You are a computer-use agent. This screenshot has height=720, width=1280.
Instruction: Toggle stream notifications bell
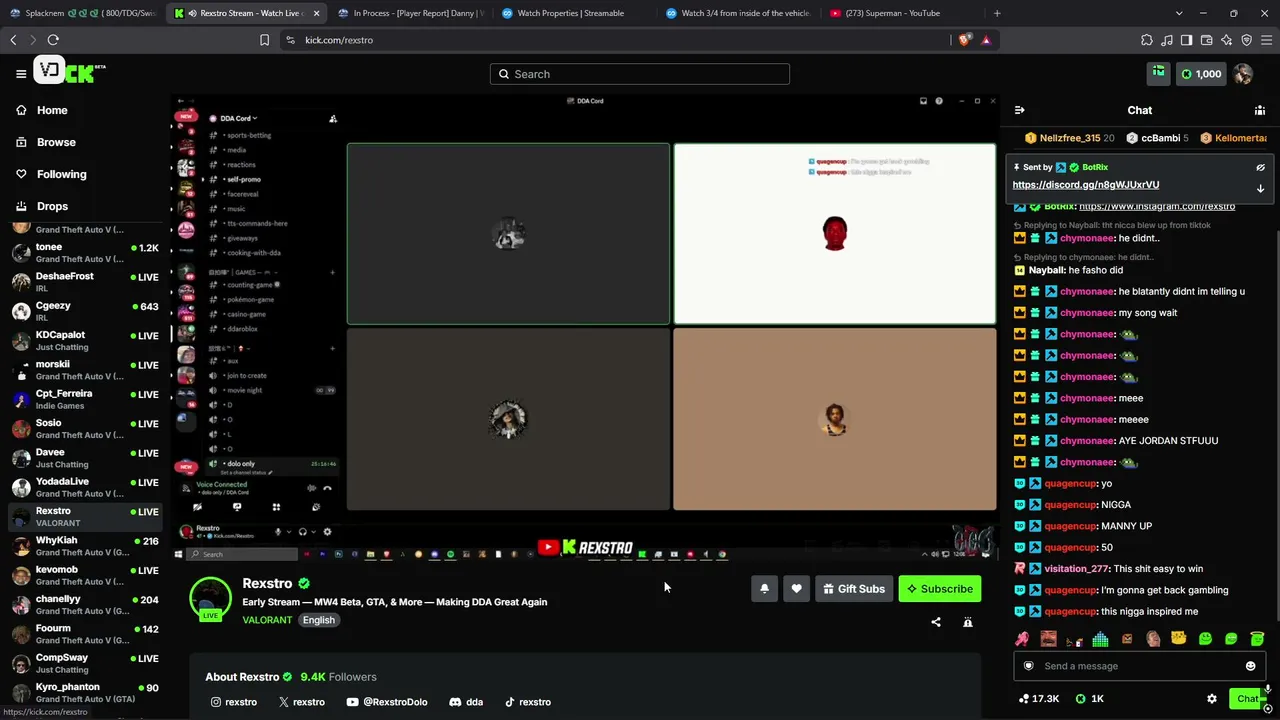click(764, 589)
